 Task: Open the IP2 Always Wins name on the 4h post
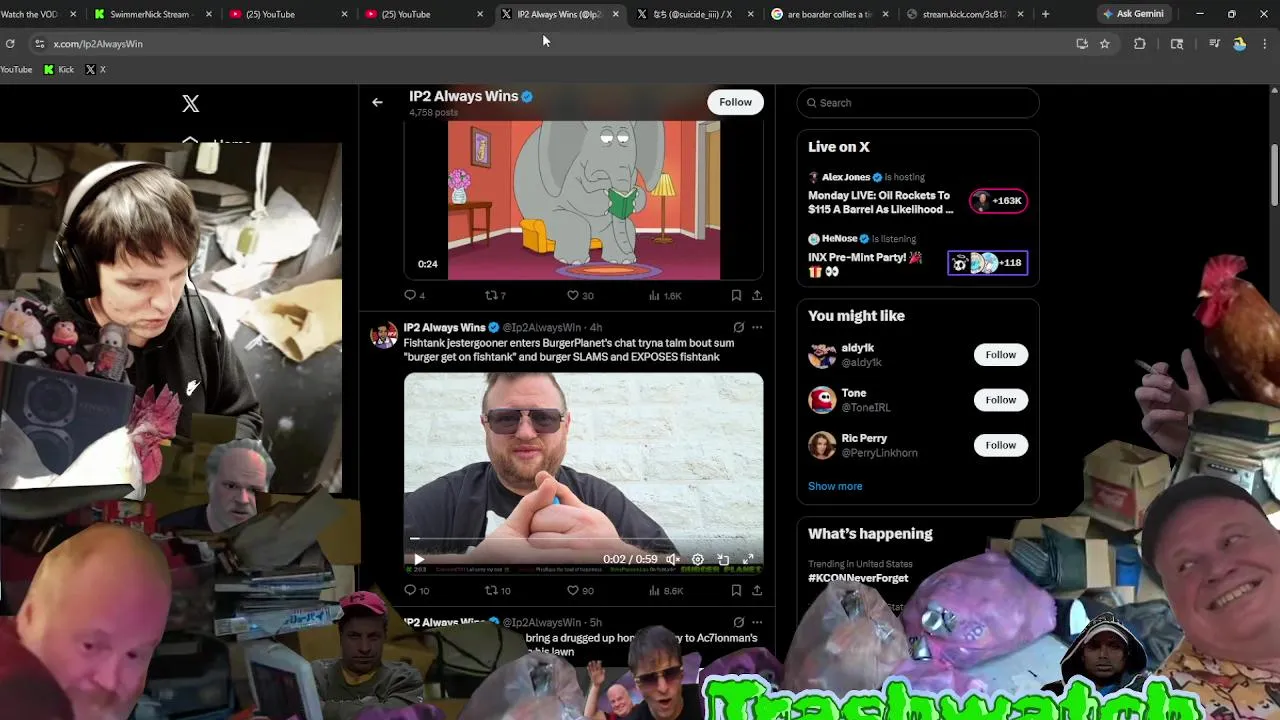tap(444, 327)
